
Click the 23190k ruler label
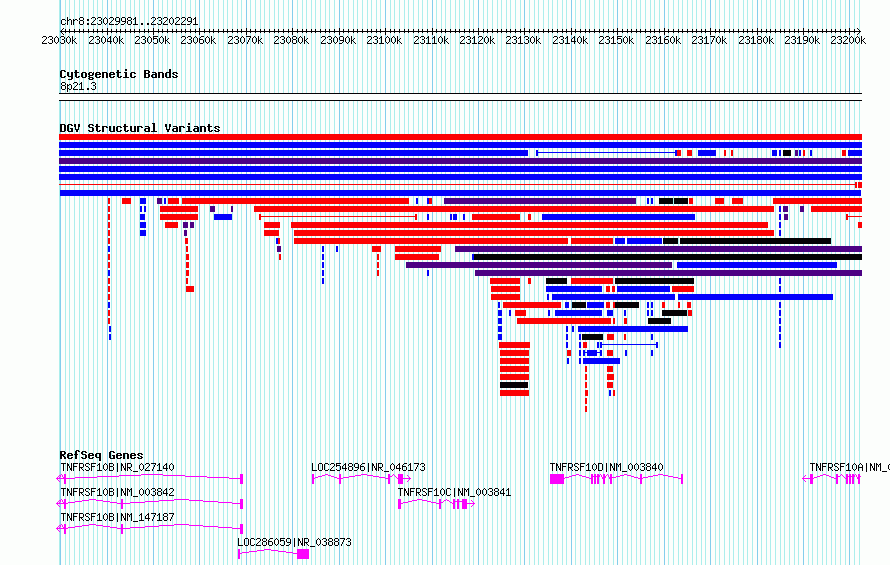(x=802, y=40)
